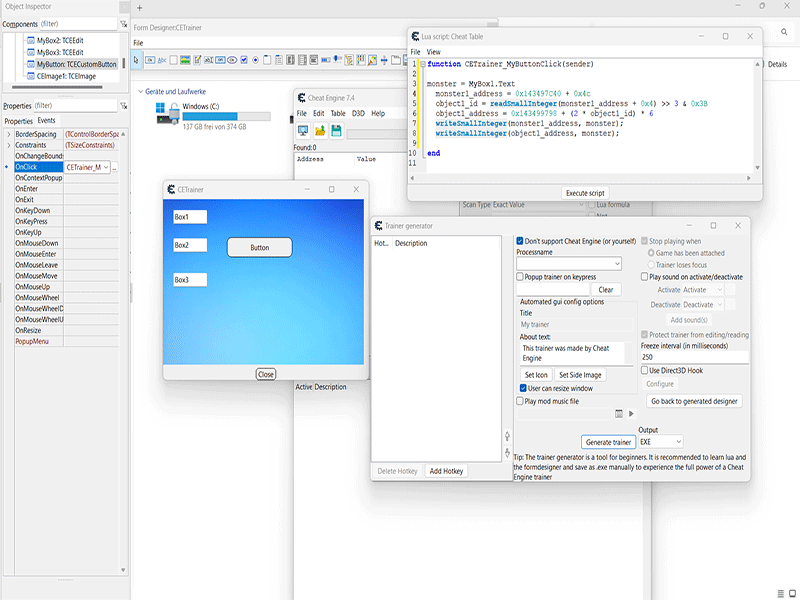
Task: Select the checkbox component icon in the designer toolbar
Action: click(244, 62)
